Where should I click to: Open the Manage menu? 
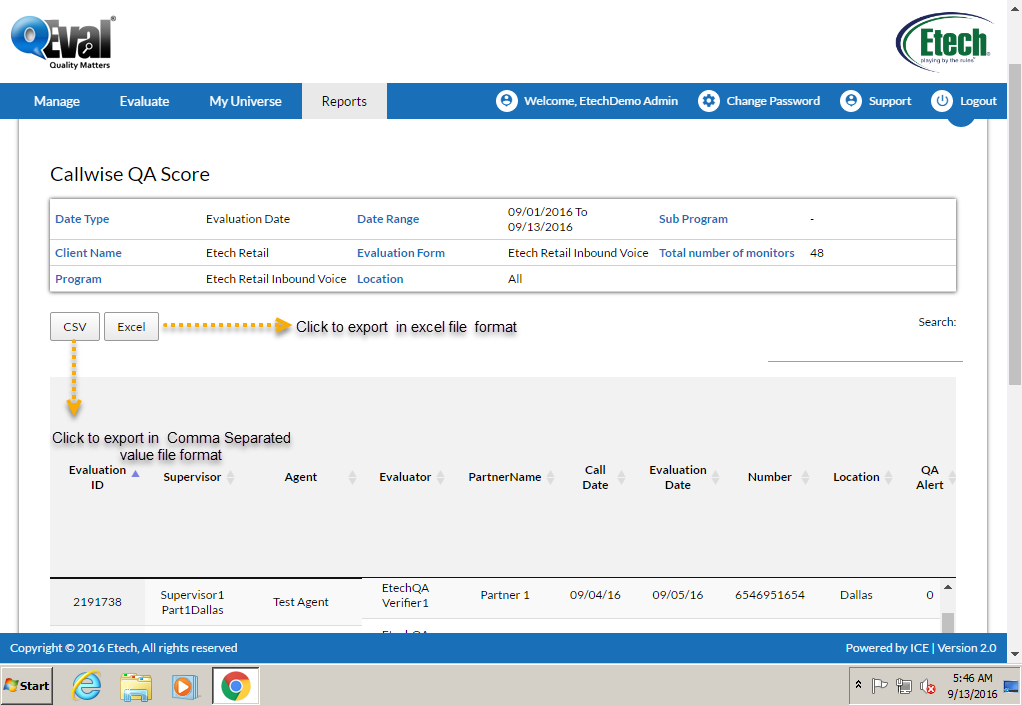(57, 101)
